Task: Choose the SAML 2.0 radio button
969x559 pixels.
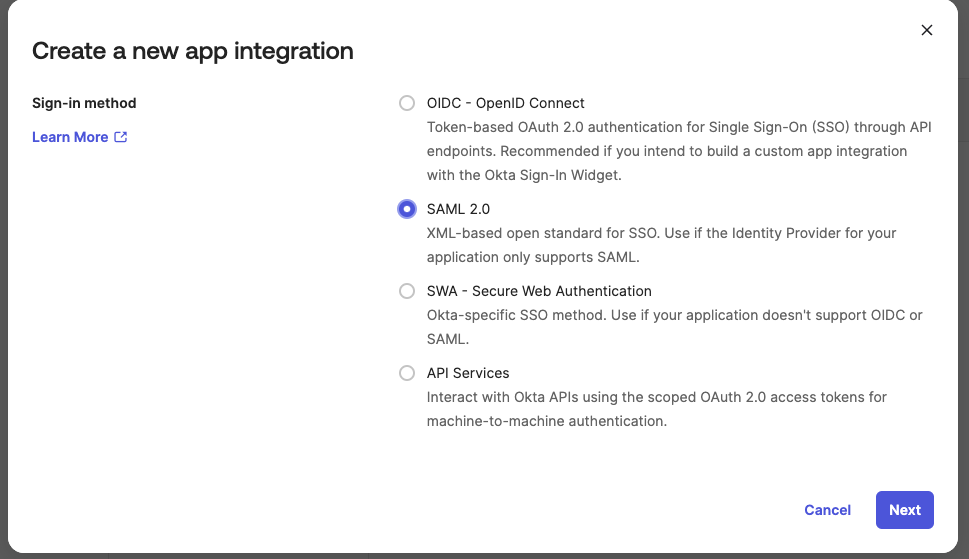Action: click(x=406, y=209)
